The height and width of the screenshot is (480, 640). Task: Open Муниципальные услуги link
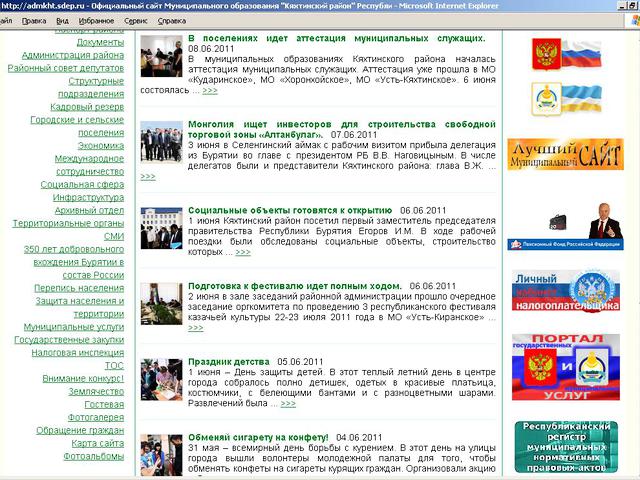point(74,327)
